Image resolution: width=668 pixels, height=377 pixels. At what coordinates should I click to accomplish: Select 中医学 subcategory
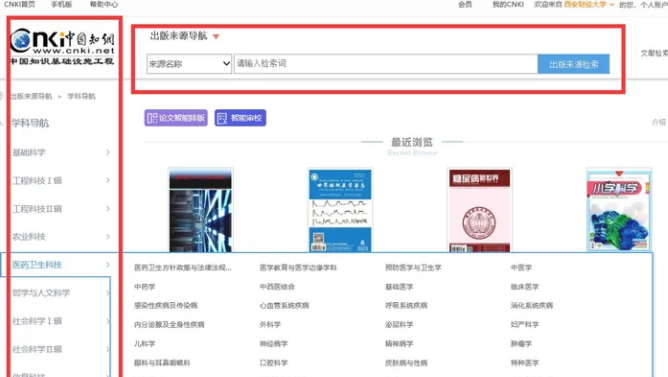(521, 268)
